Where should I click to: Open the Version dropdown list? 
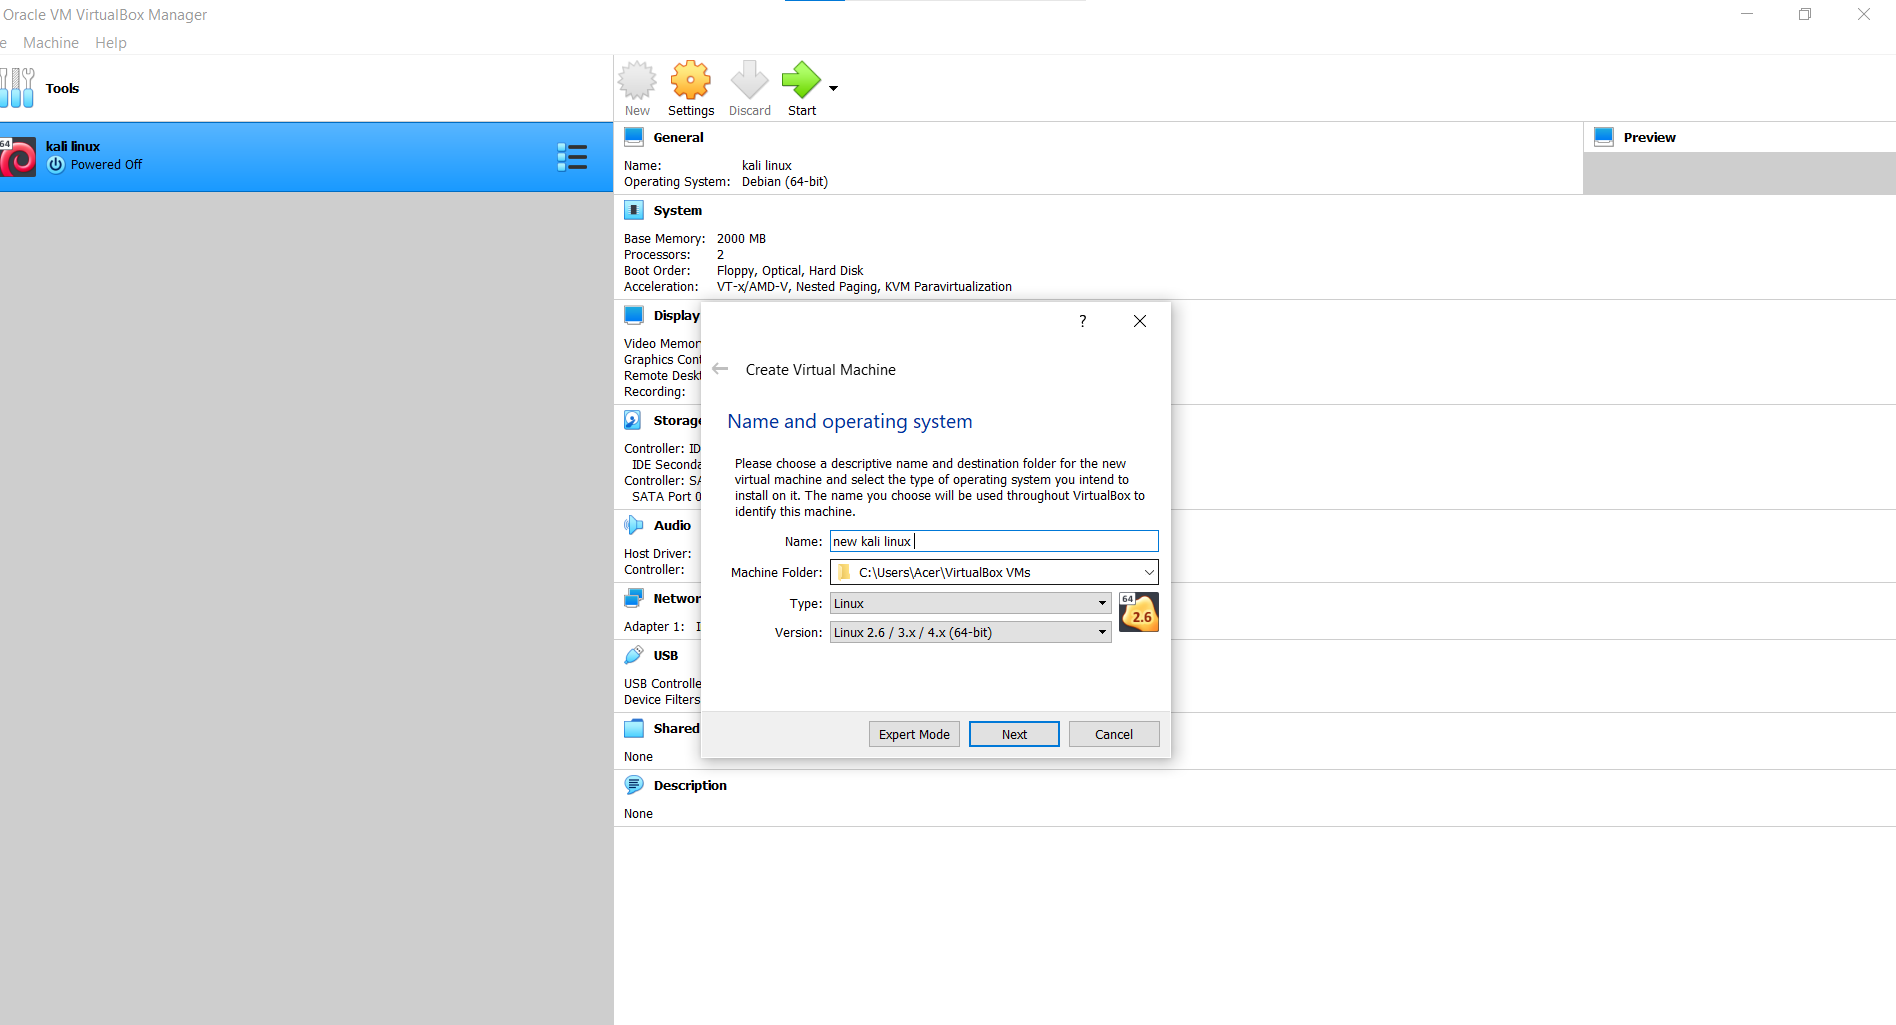pyautogui.click(x=970, y=632)
